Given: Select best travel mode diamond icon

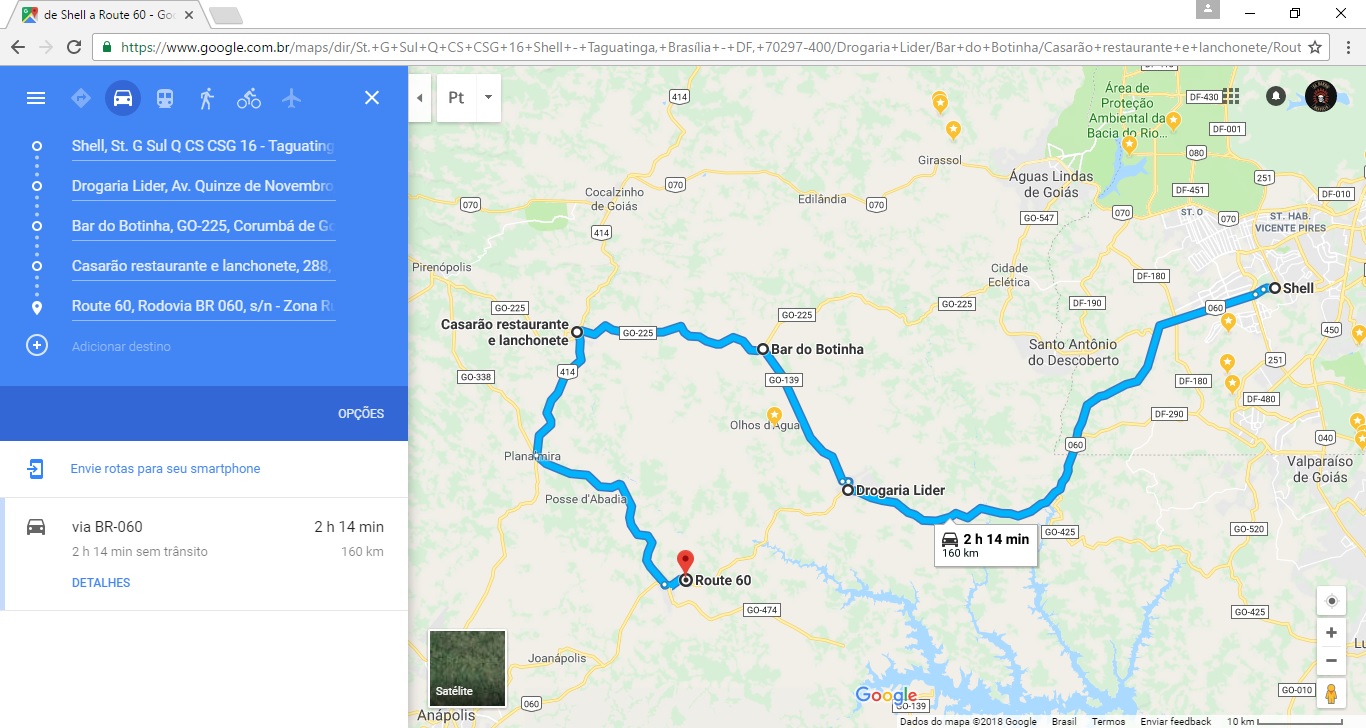Looking at the screenshot, I should (81, 98).
